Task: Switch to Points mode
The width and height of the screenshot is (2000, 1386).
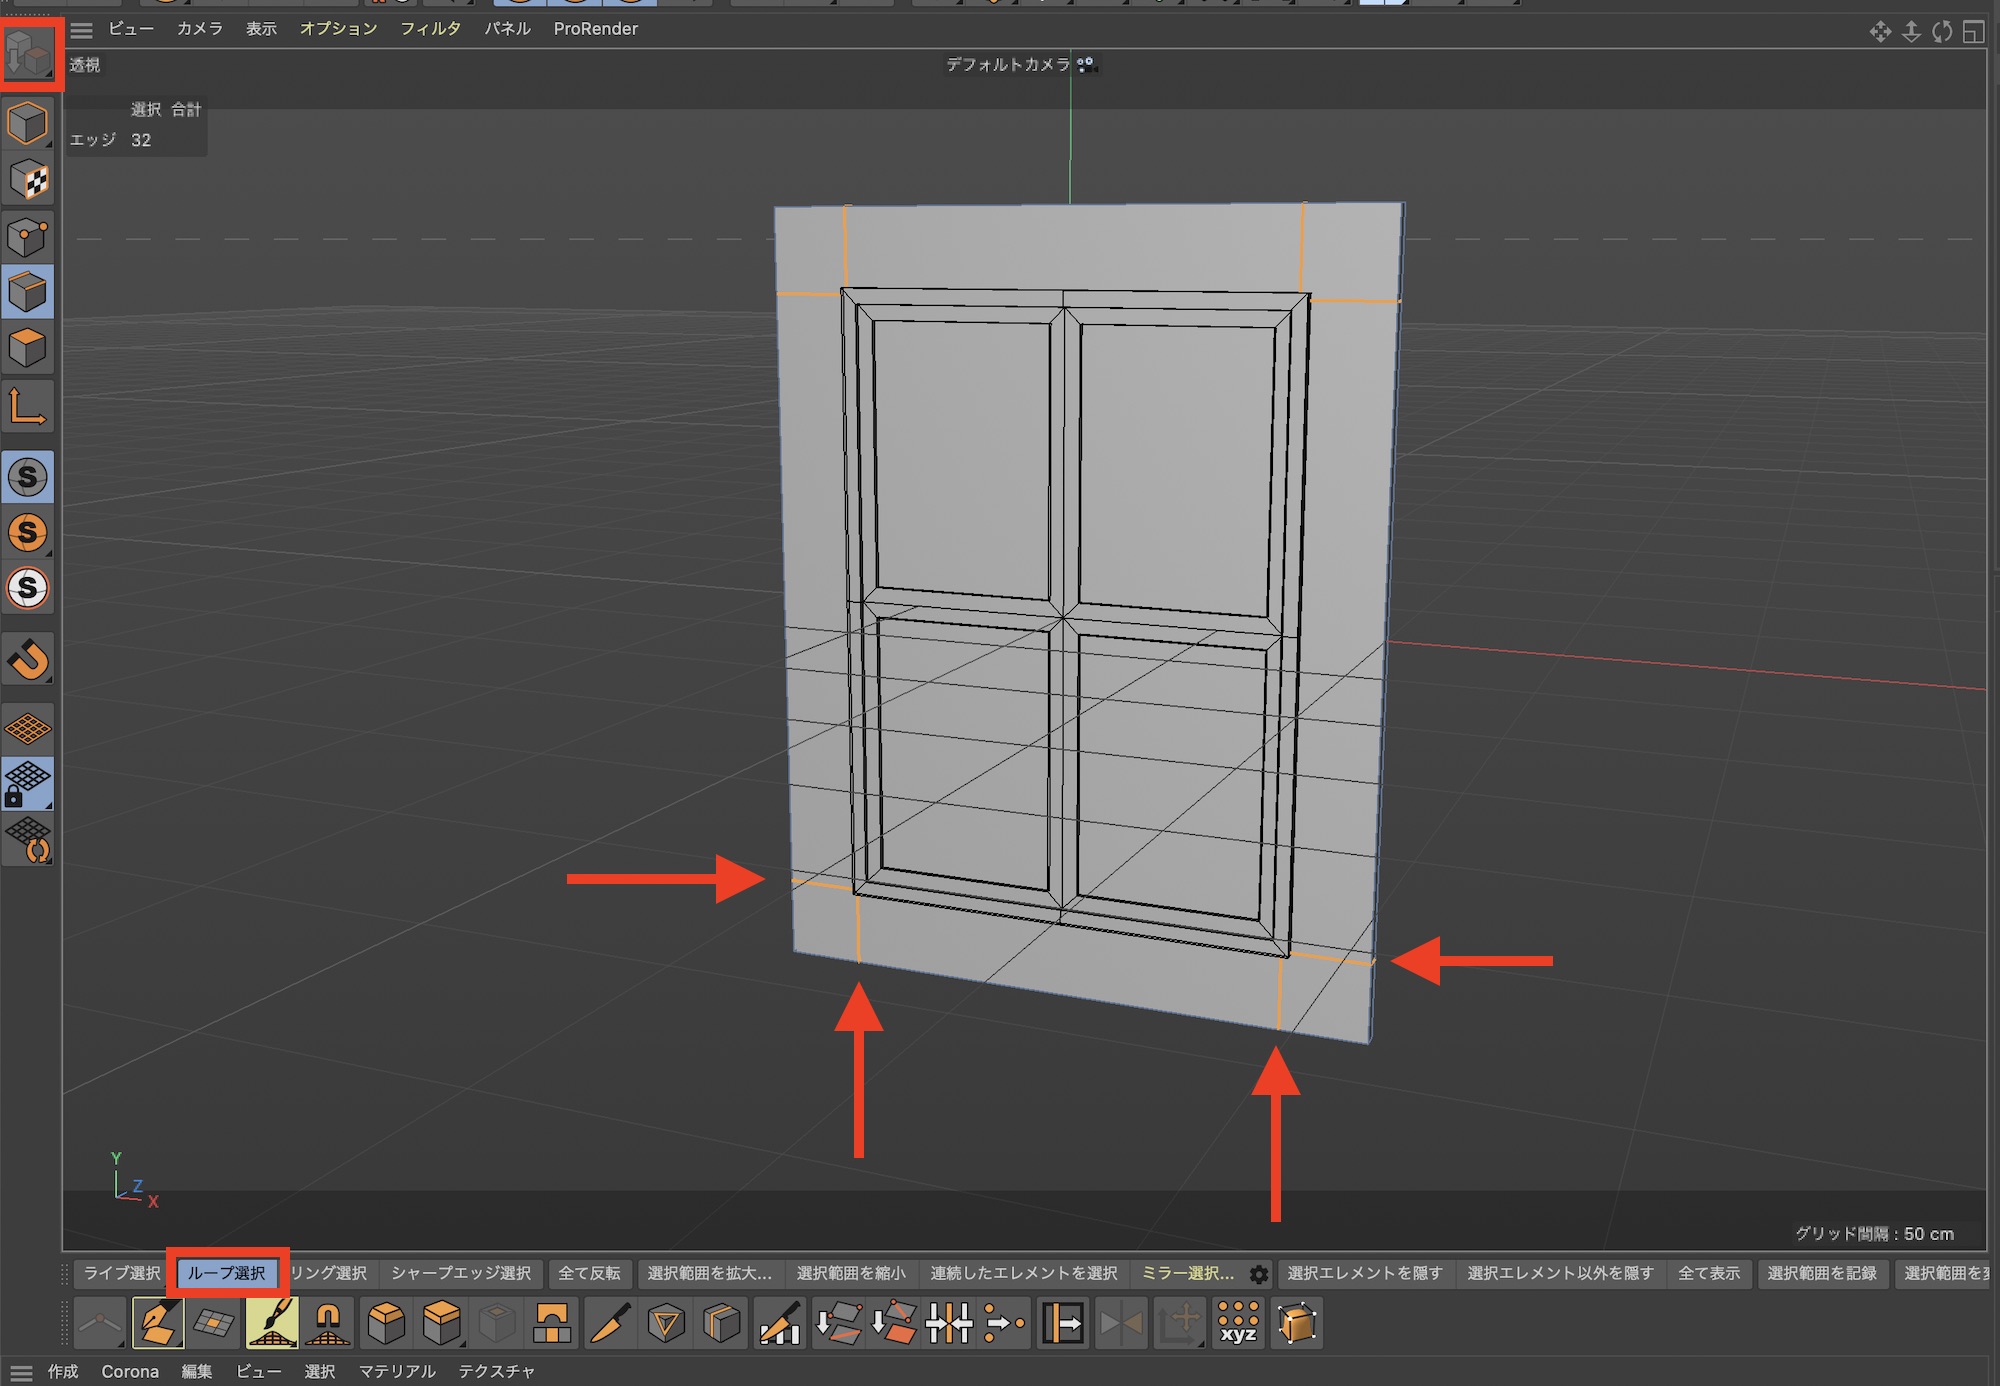Action: click(x=28, y=238)
